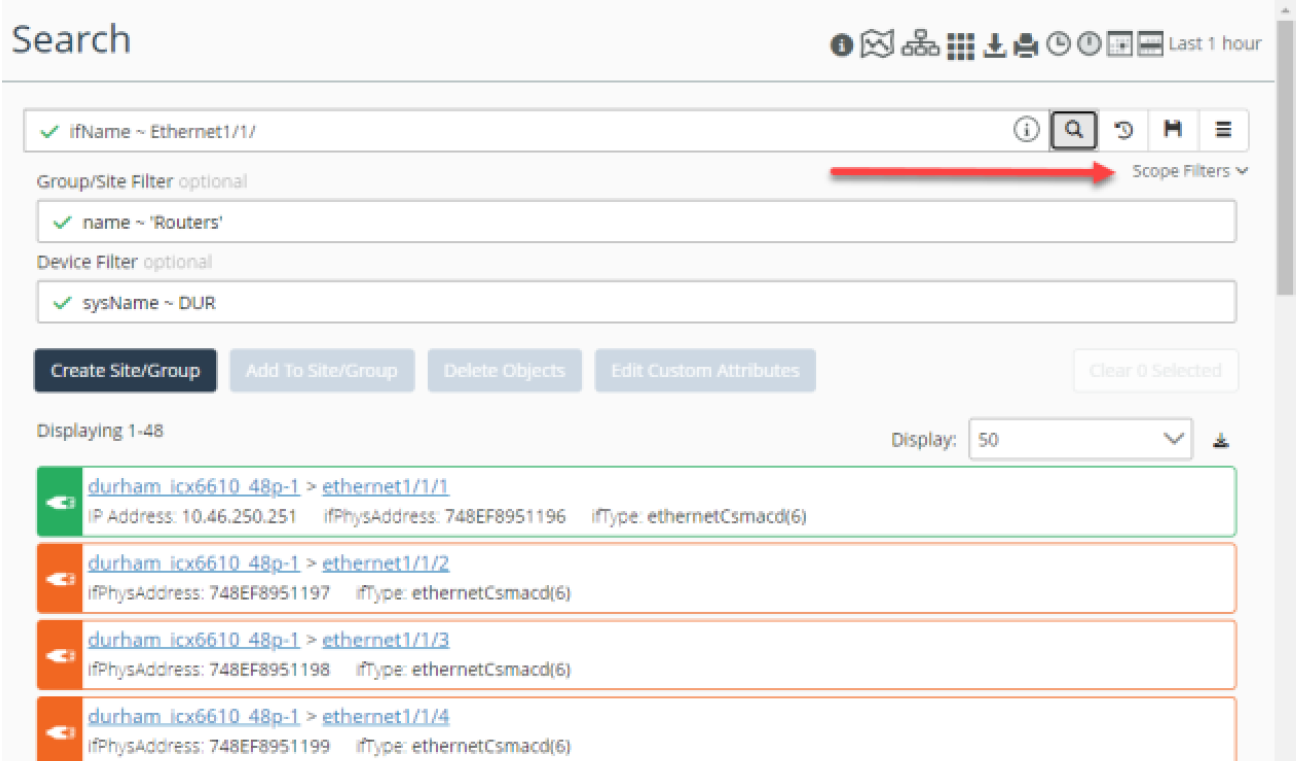
Task: Open the map view icon in the toolbar
Action: (876, 45)
